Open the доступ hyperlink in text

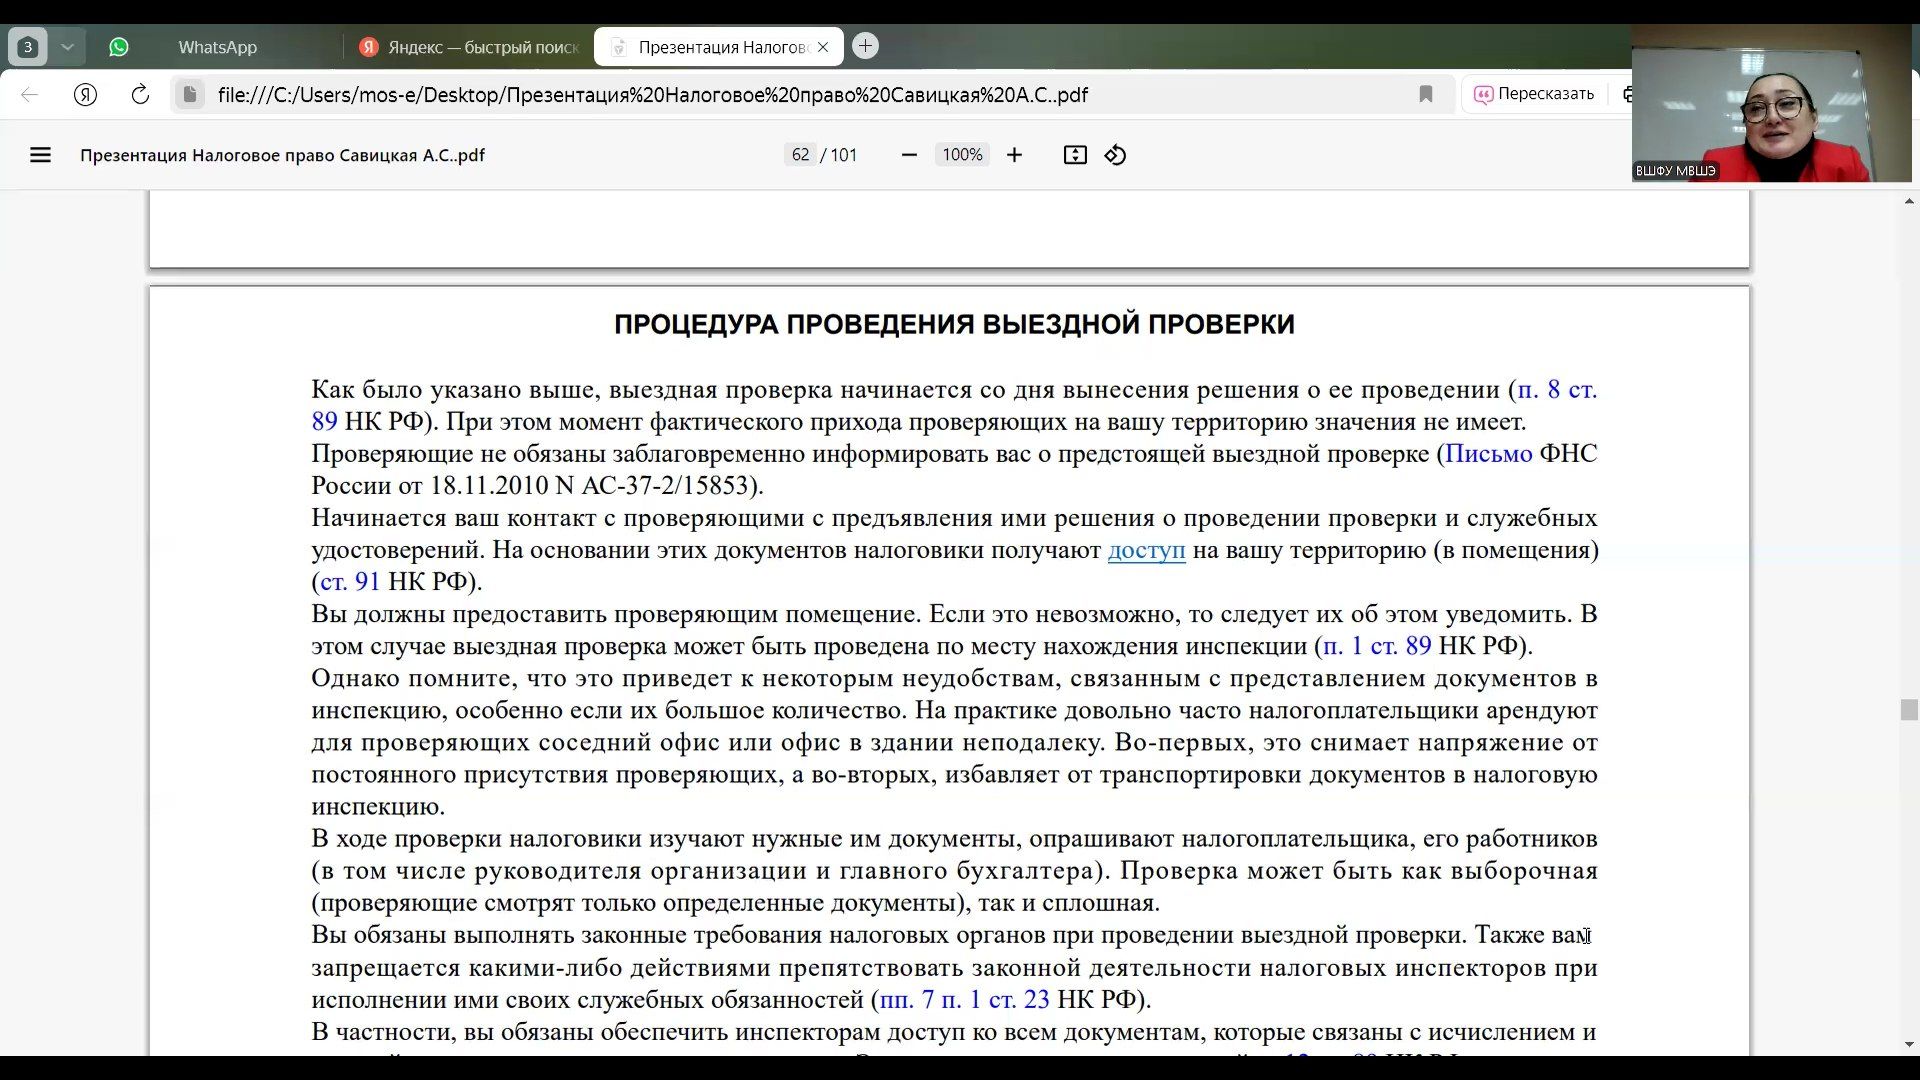(x=1146, y=550)
